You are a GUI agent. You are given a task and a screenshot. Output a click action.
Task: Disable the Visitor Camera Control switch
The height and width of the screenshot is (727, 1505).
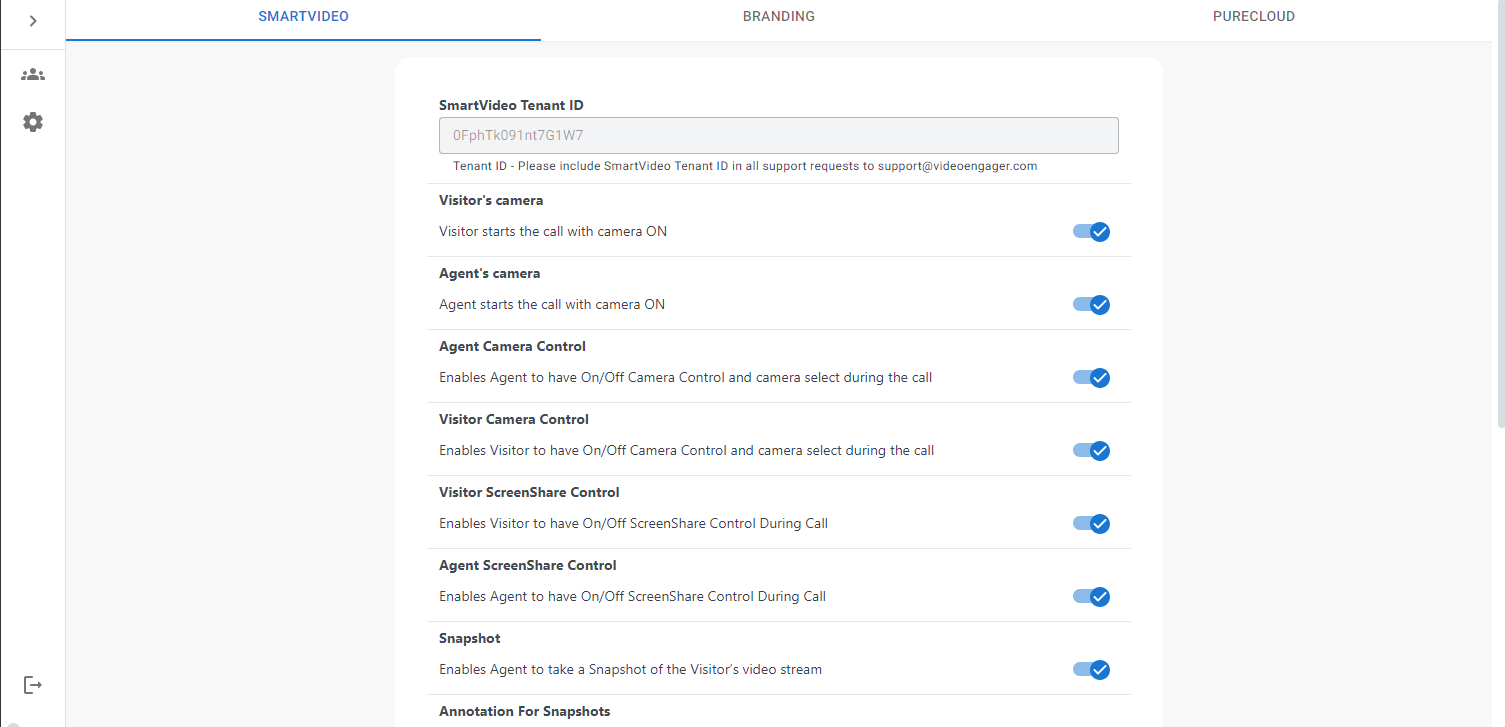[x=1091, y=451]
